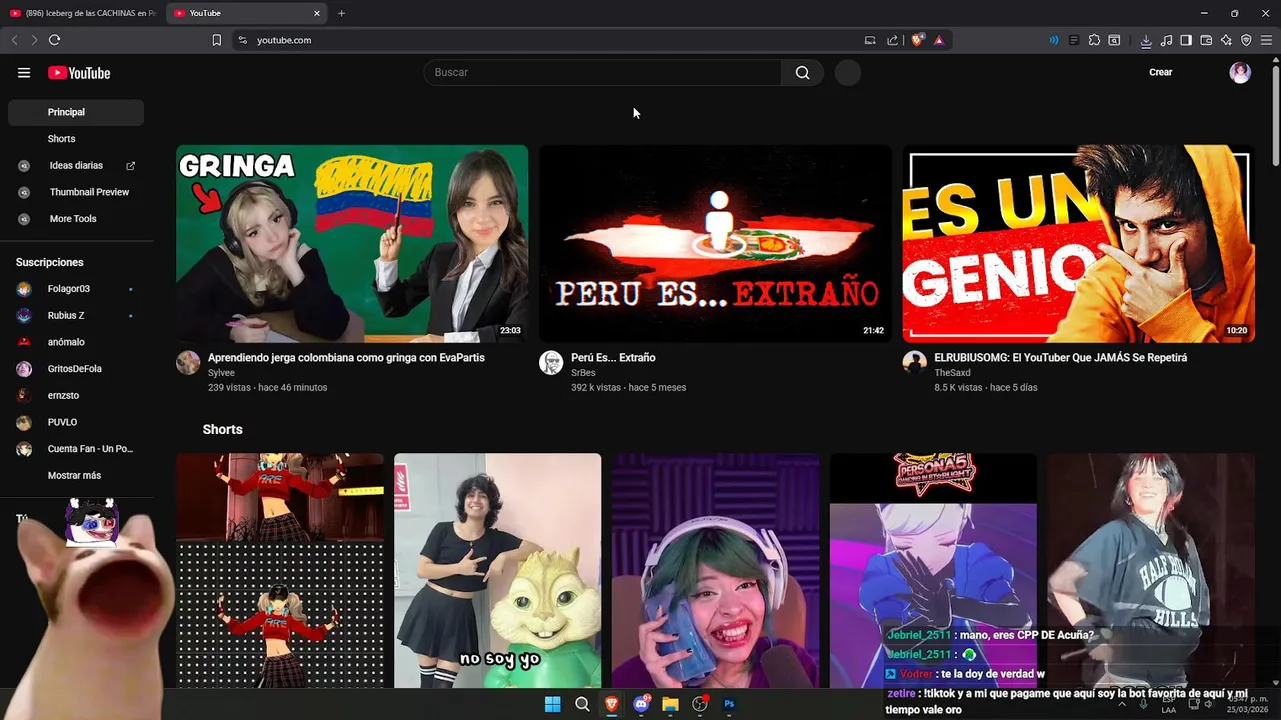Viewport: 1281px width, 720px height.
Task: Open the Sylvee channel name
Action: click(221, 373)
